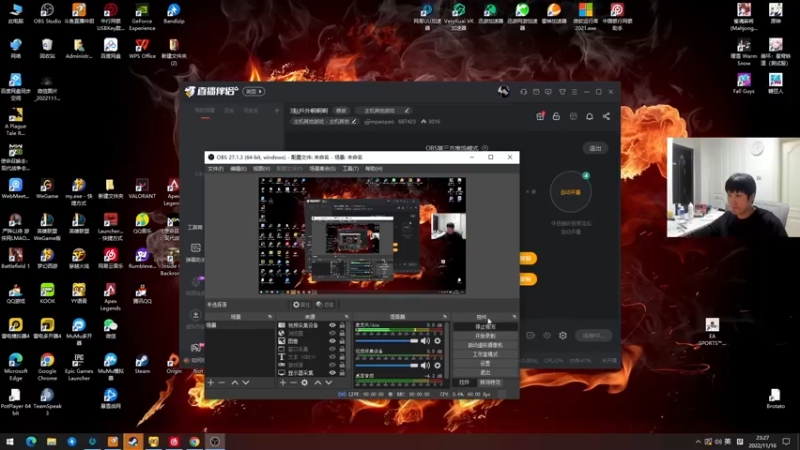Image resolution: width=800 pixels, height=450 pixels.
Task: Click the gift box icon in 直播伴侣
Action: [x=540, y=116]
